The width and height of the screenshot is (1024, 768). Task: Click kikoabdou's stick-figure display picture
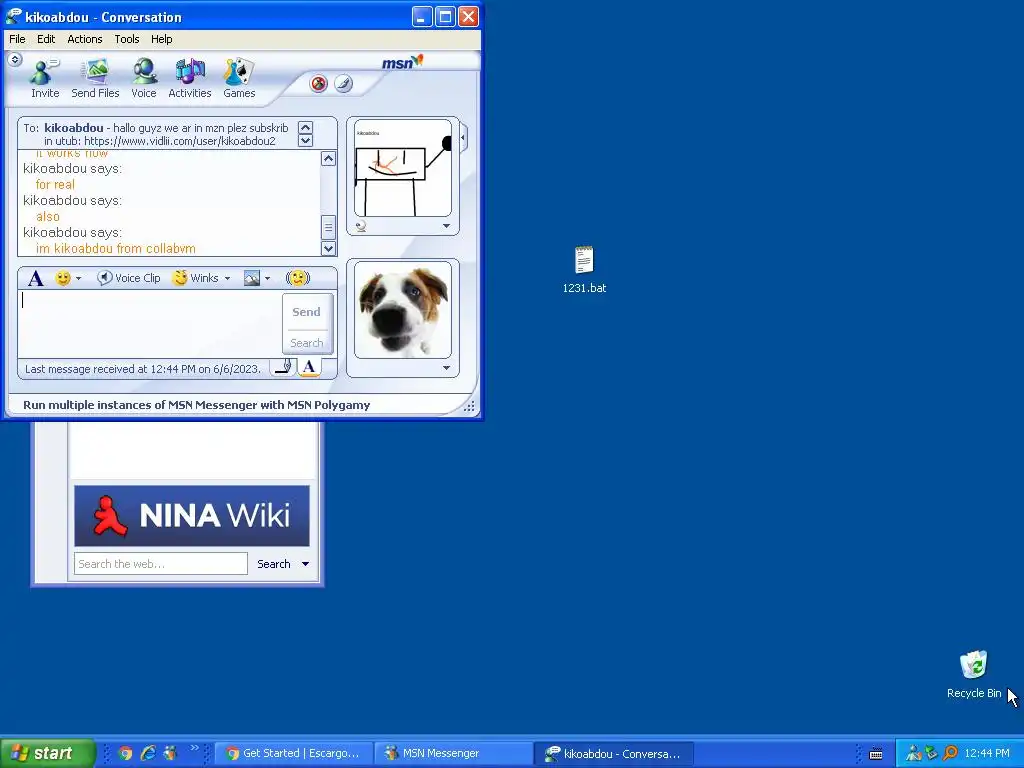[403, 168]
